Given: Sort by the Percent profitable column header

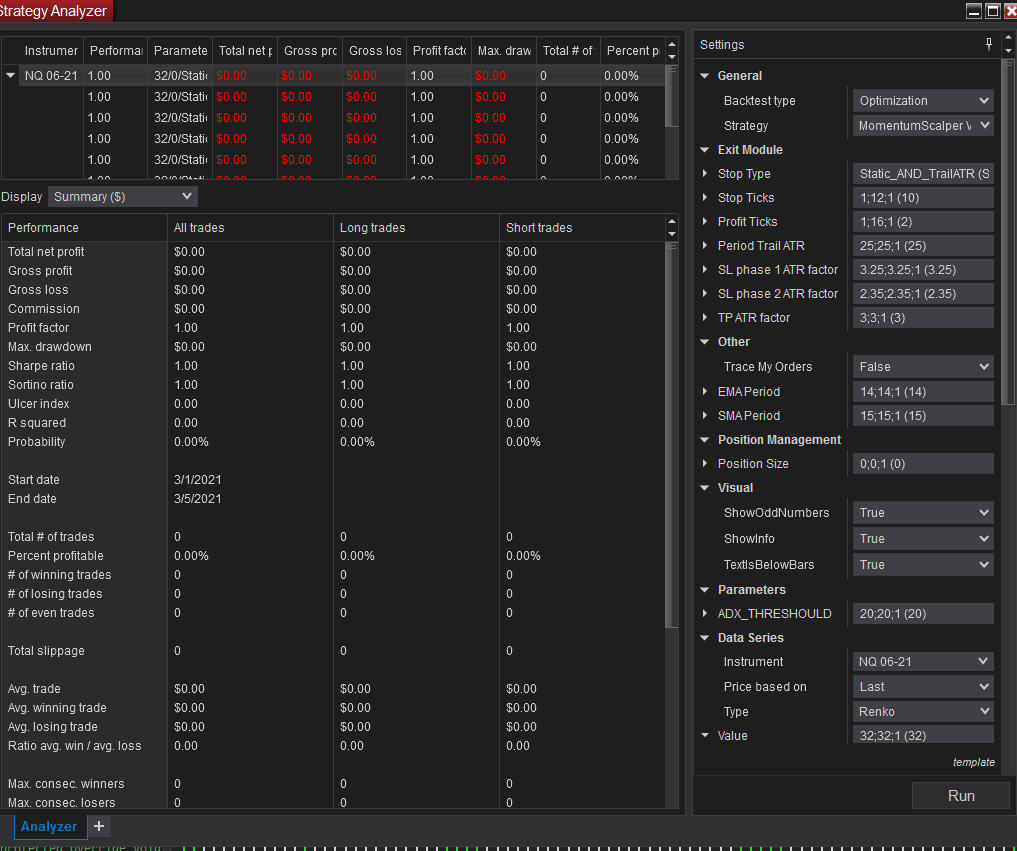Looking at the screenshot, I should [x=632, y=51].
